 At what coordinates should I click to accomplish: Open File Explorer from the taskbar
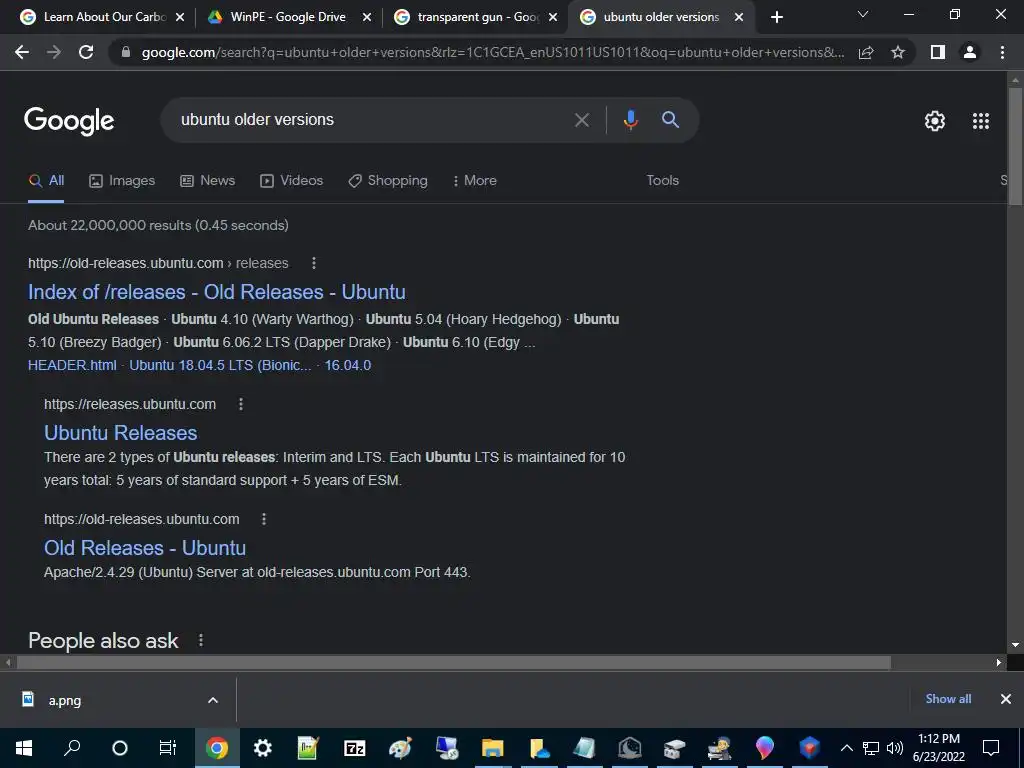(x=492, y=748)
